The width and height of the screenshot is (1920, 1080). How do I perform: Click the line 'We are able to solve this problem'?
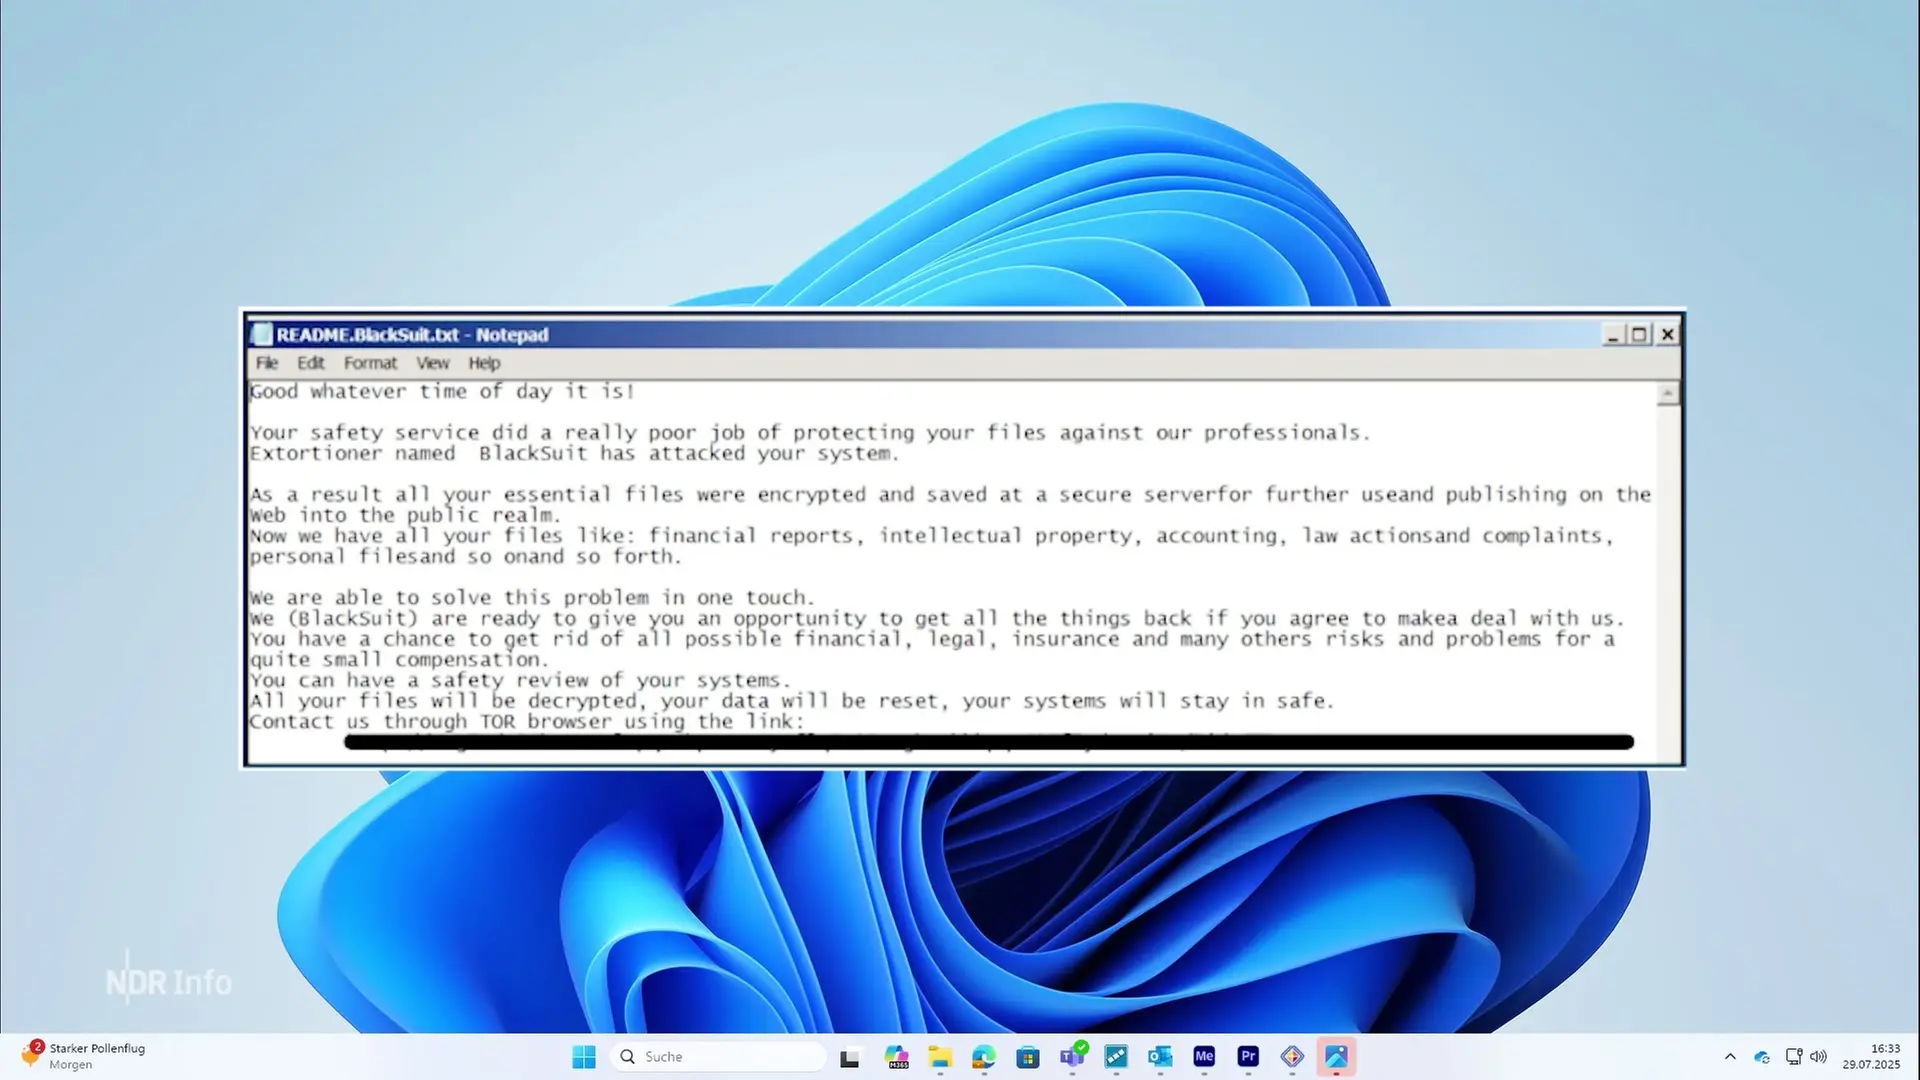[x=532, y=597]
